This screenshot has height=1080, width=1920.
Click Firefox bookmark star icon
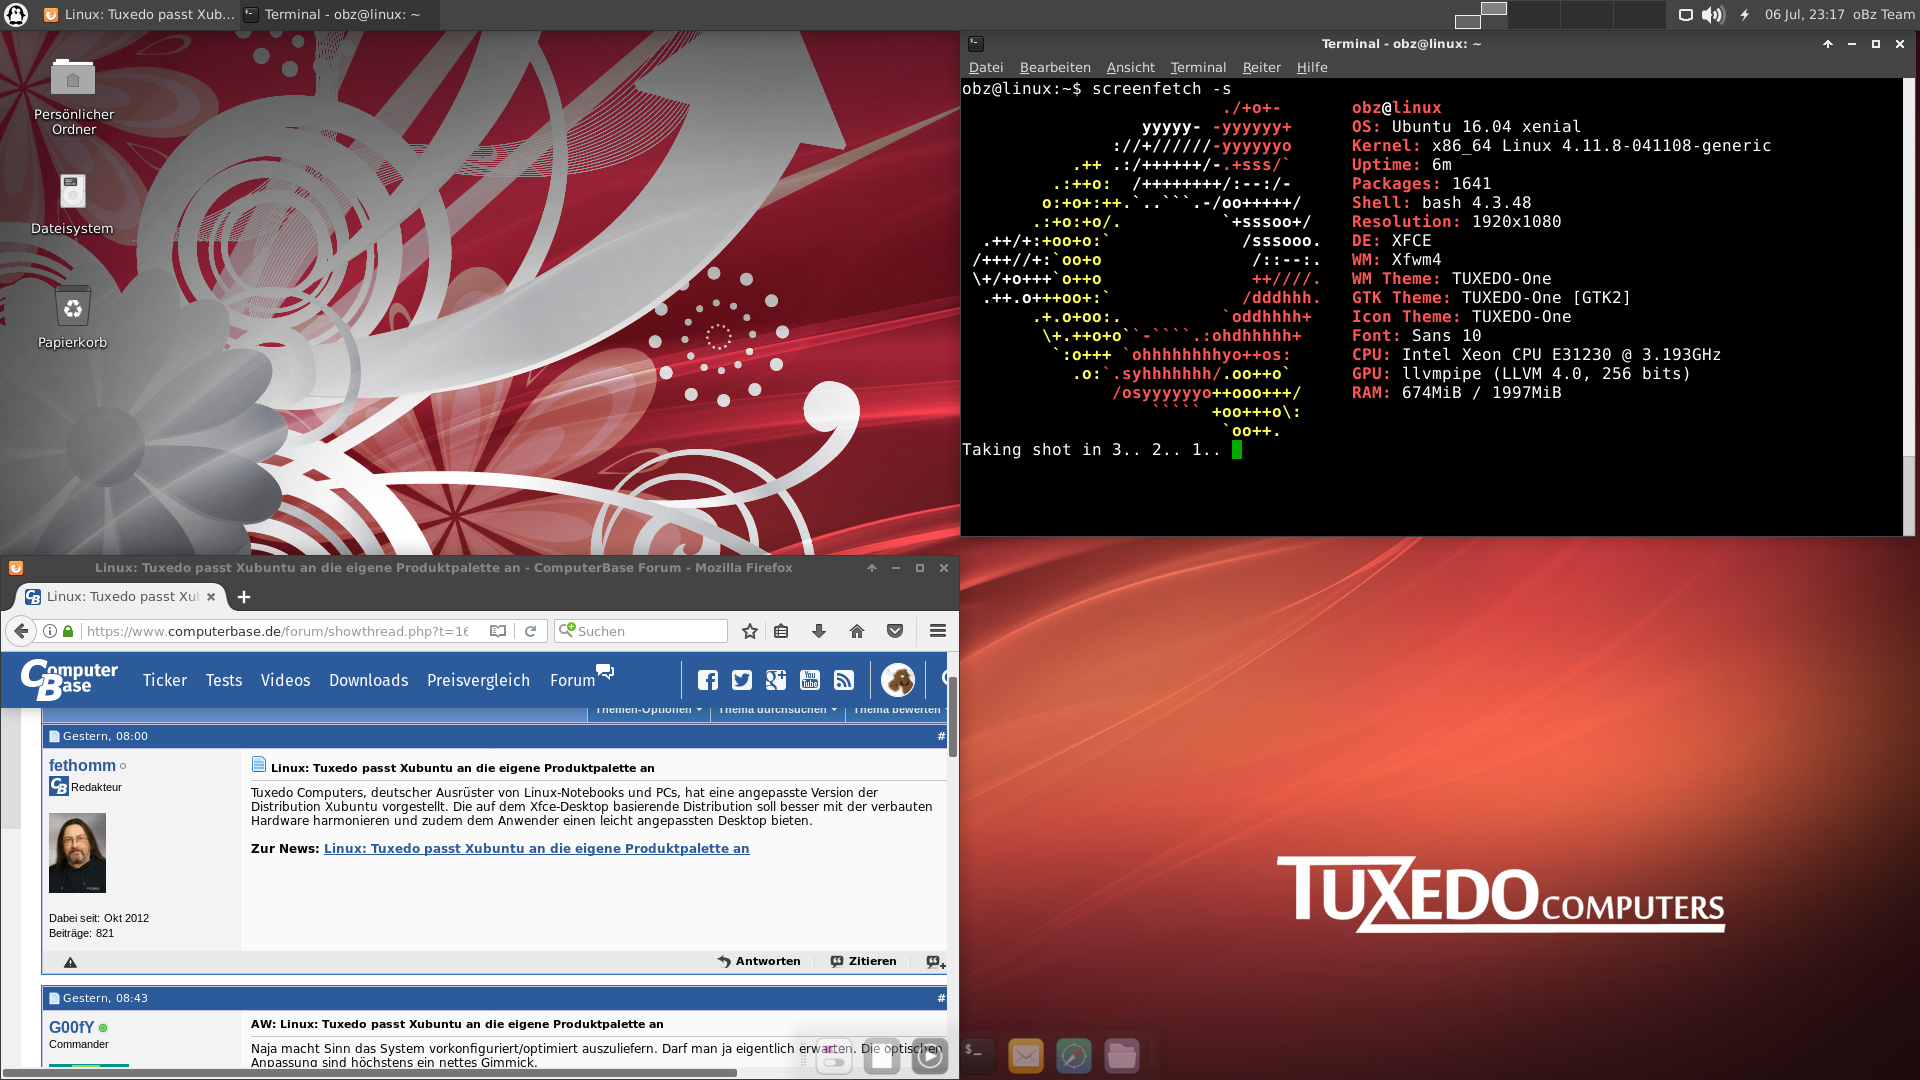(750, 631)
